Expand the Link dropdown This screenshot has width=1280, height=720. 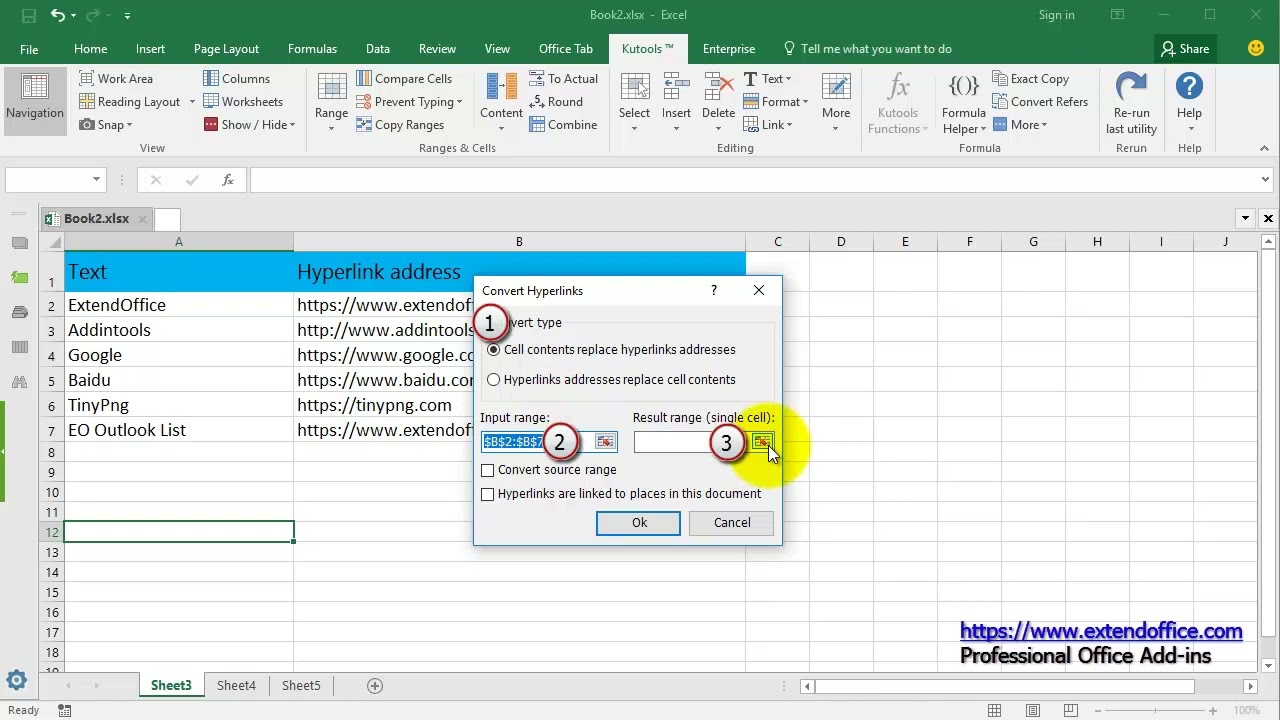(x=789, y=125)
